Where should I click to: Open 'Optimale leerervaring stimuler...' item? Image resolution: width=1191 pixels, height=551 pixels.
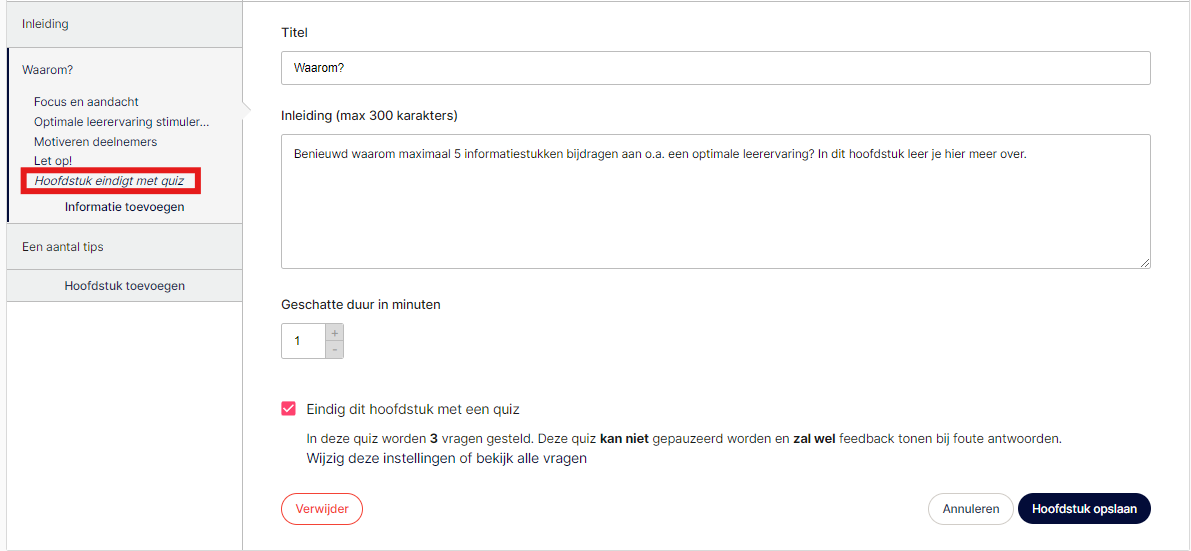coord(122,122)
